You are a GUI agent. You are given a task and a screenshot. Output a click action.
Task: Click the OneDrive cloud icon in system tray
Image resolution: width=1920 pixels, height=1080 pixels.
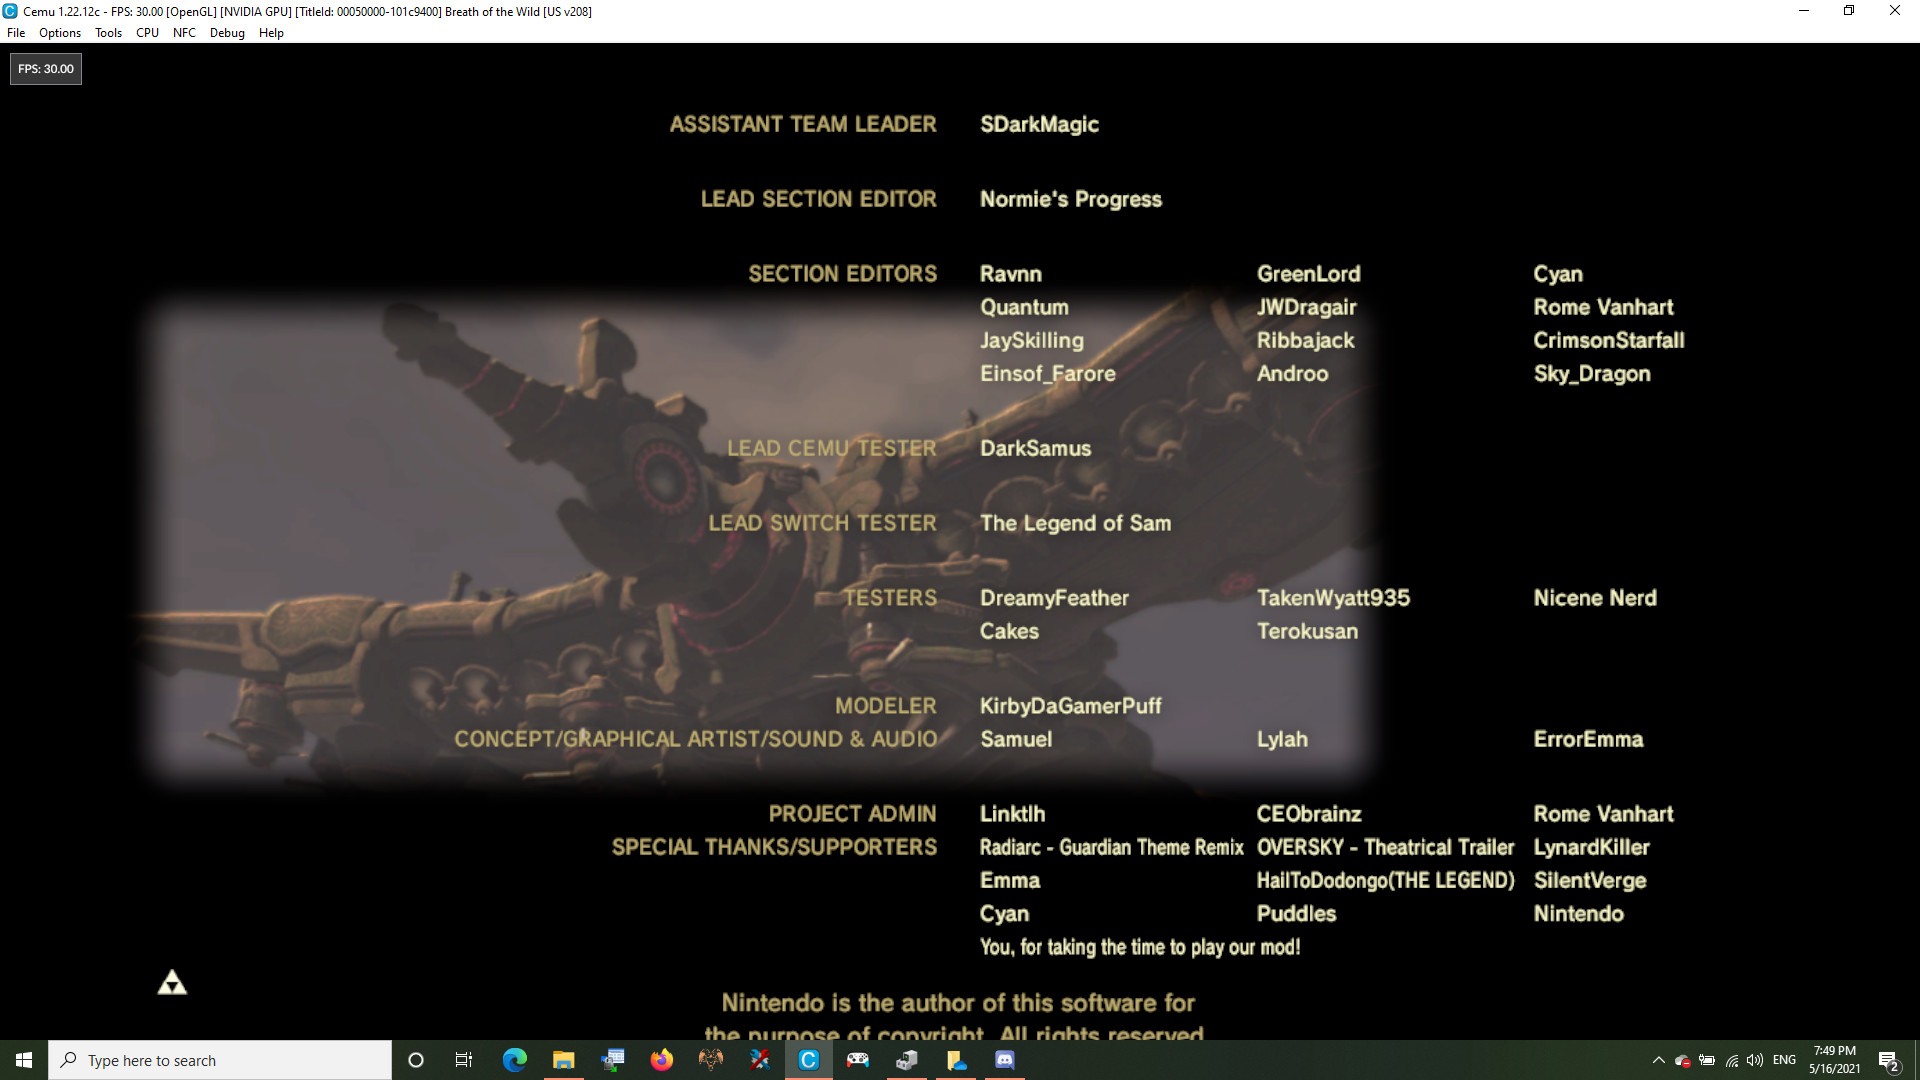tap(1682, 1060)
